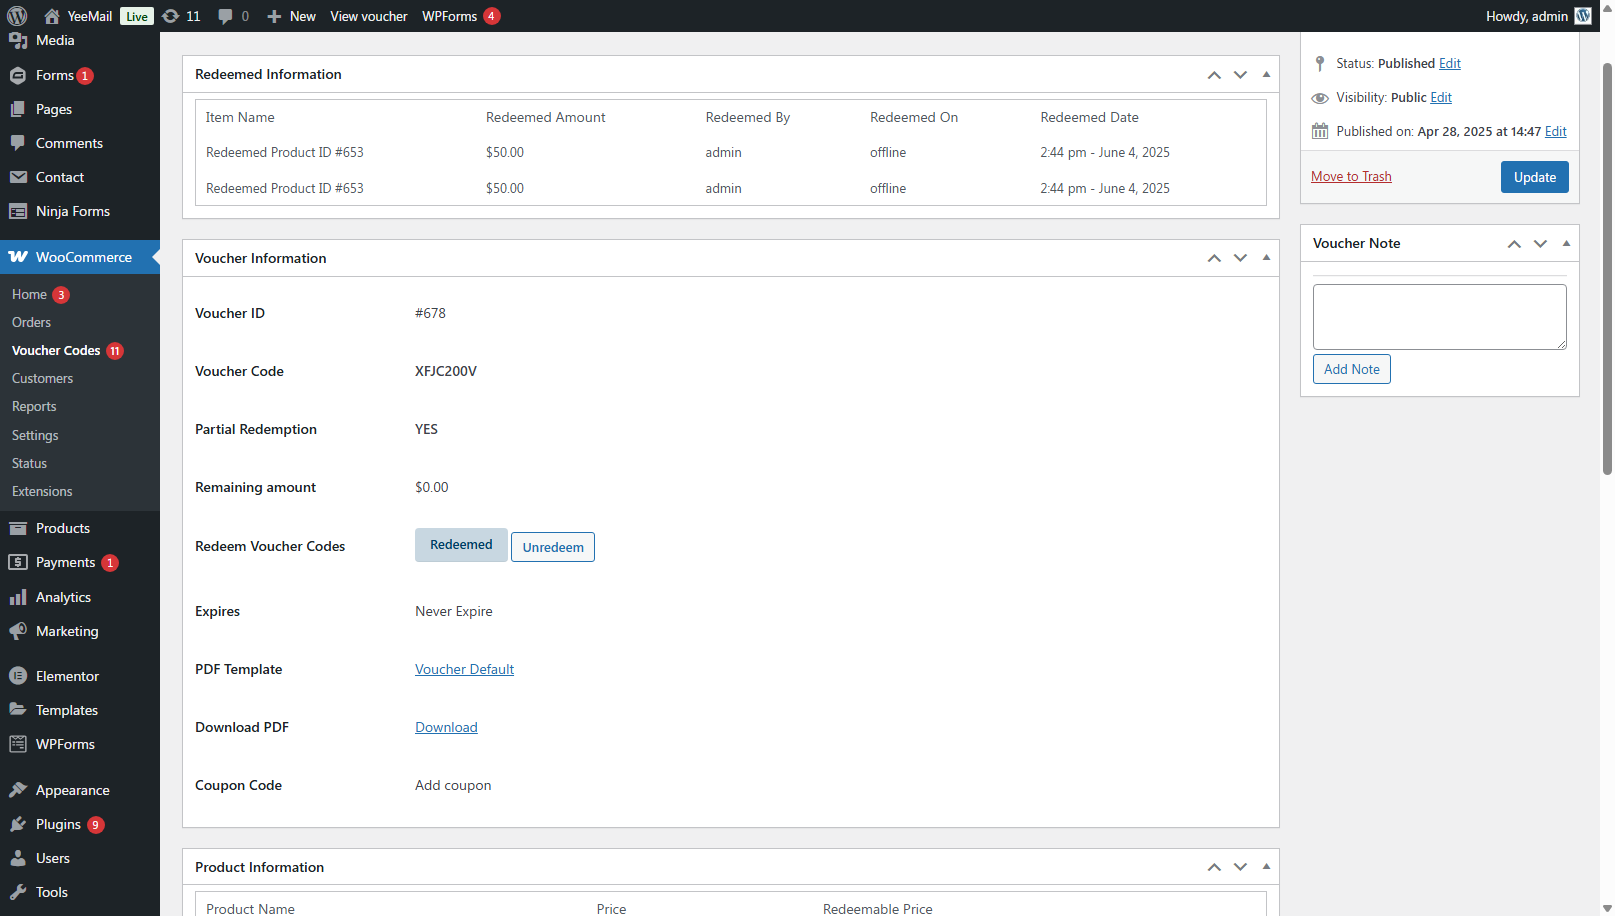Click the visibility eye icon

[x=1320, y=98]
